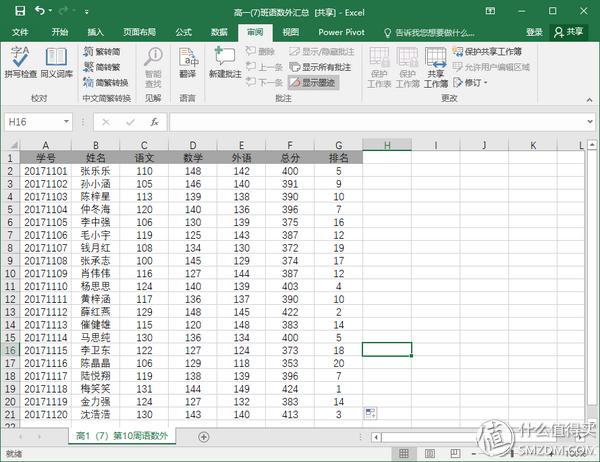The width and height of the screenshot is (600, 462).
Task: Click the zoom out minus button
Action: tap(474, 454)
